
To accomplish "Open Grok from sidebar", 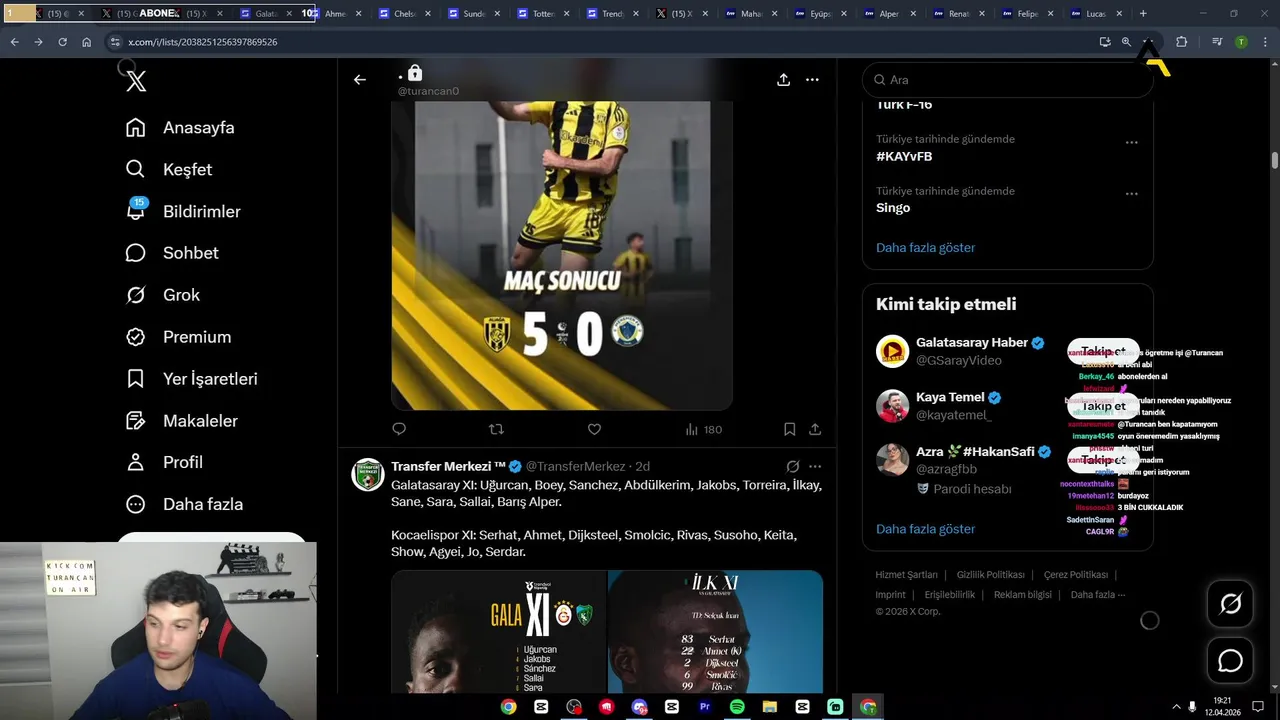I will pyautogui.click(x=162, y=295).
